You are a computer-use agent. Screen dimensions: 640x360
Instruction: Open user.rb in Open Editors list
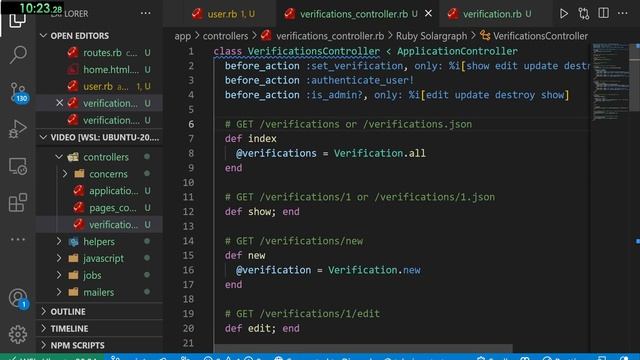click(100, 87)
